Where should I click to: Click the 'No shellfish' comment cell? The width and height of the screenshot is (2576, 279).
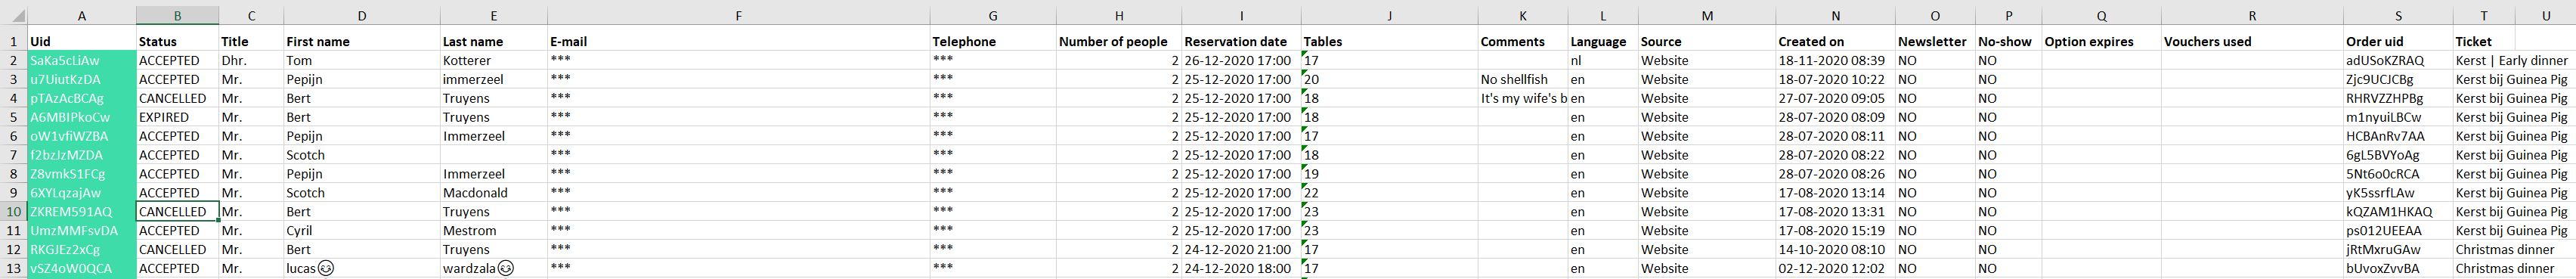(x=1523, y=80)
